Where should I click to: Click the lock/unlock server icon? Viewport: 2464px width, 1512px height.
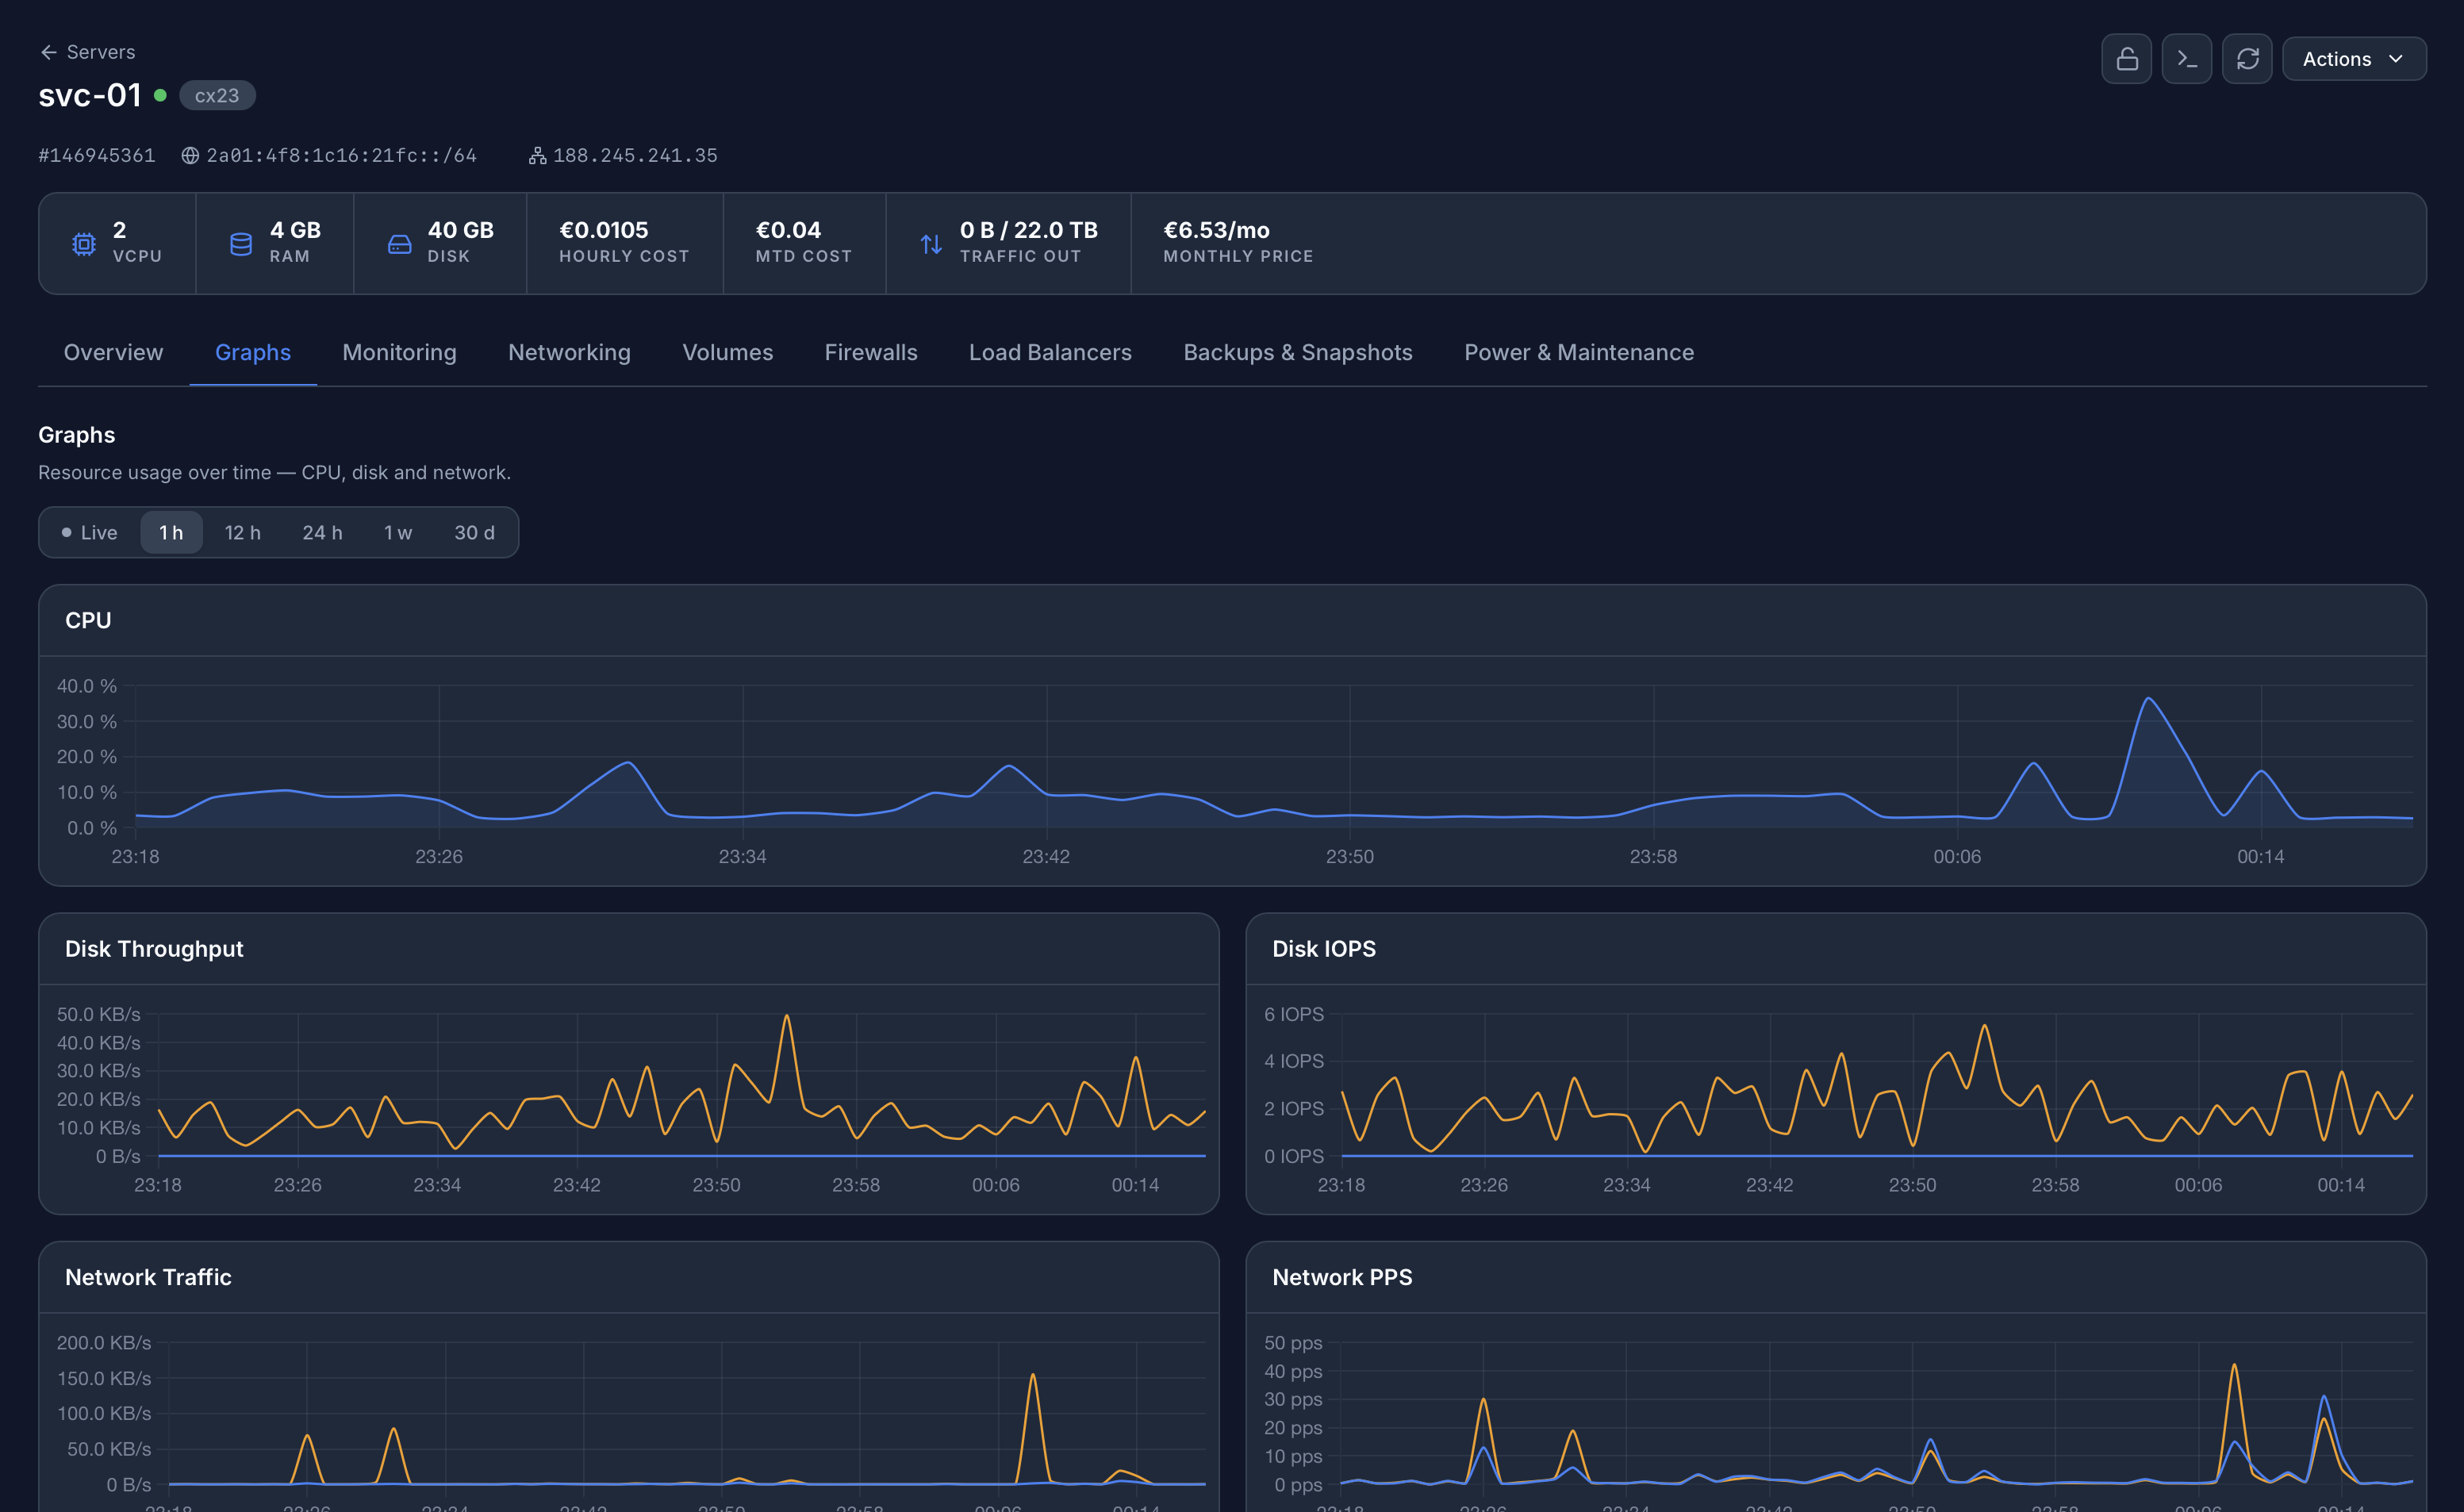coord(2126,59)
